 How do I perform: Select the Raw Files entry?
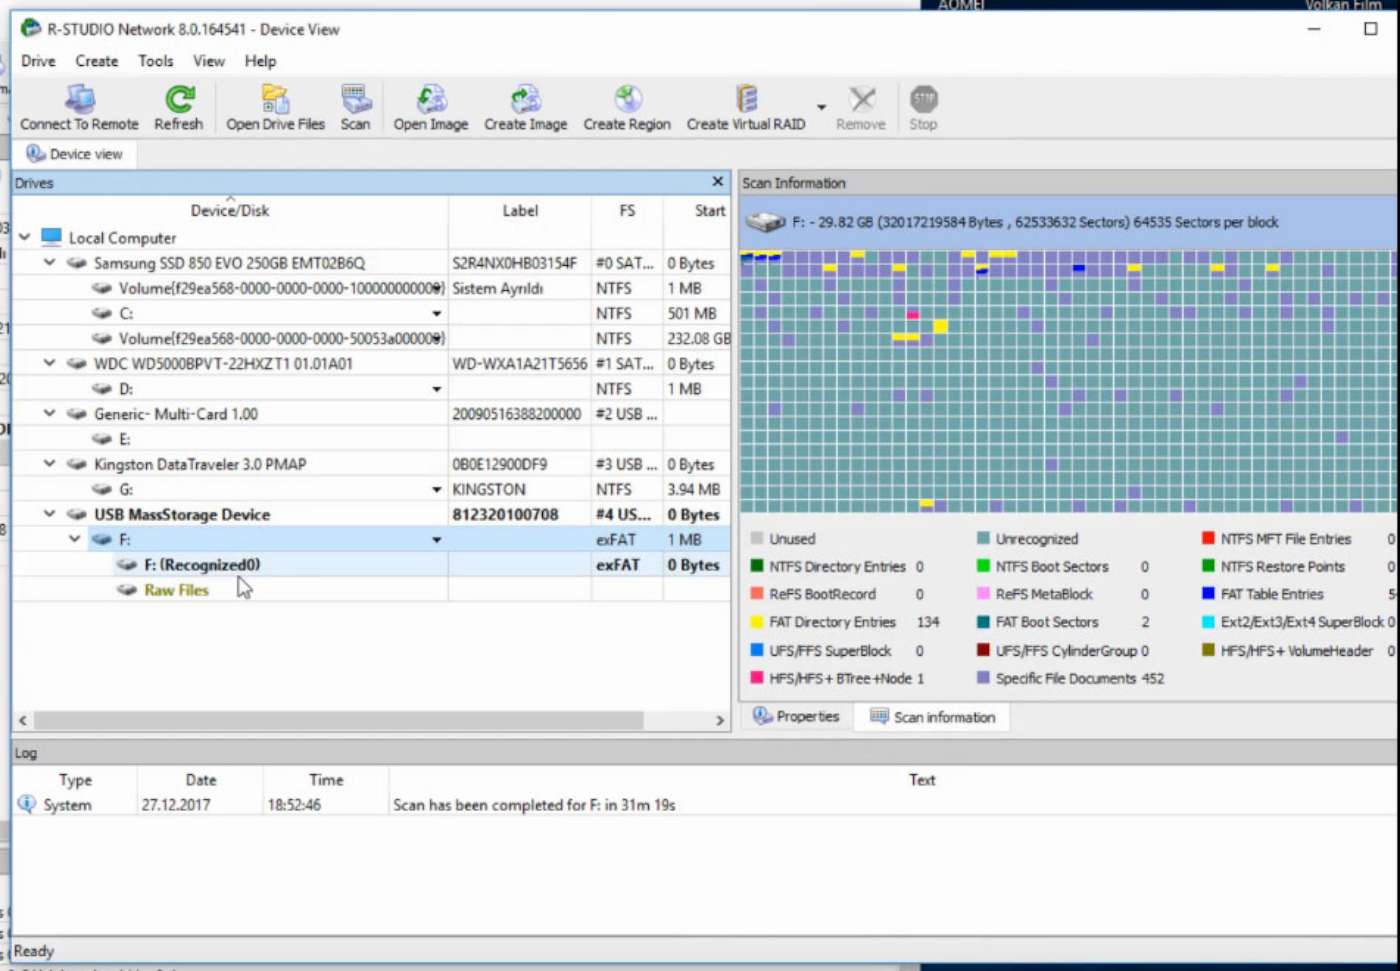coord(176,590)
